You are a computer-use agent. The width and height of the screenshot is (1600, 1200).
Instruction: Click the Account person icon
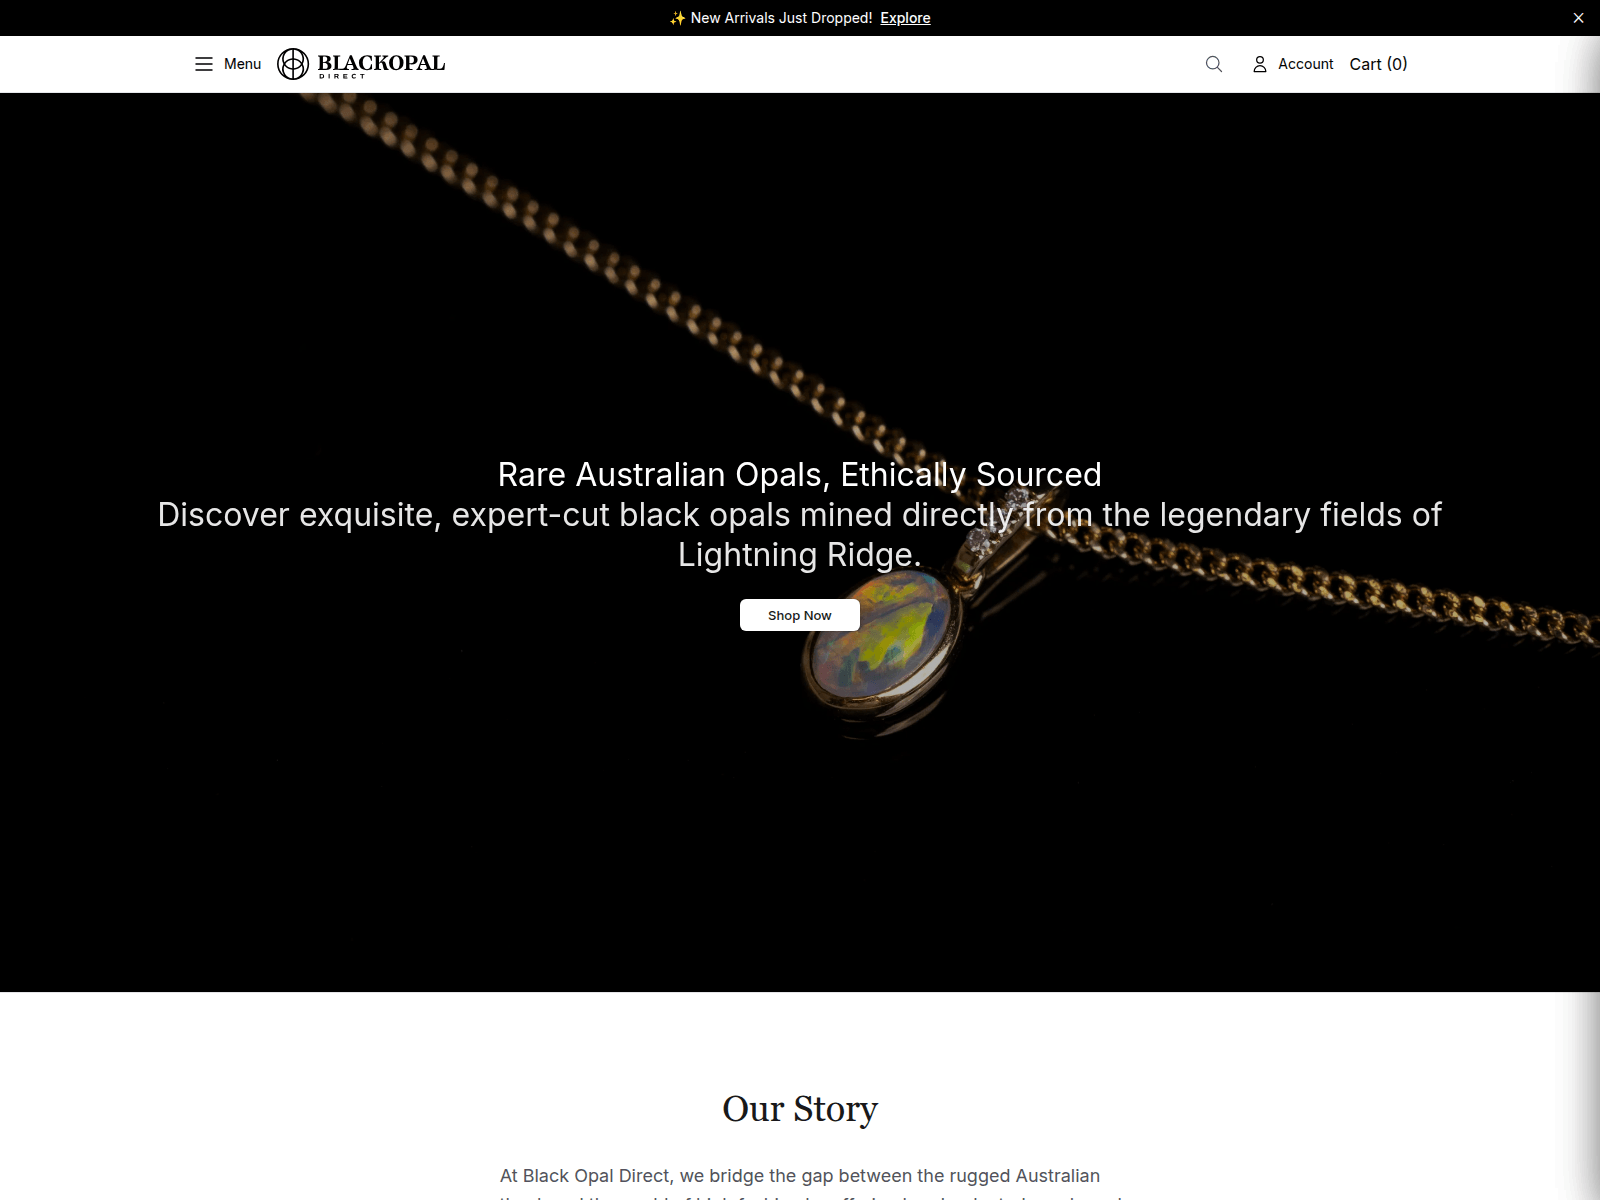click(1260, 64)
